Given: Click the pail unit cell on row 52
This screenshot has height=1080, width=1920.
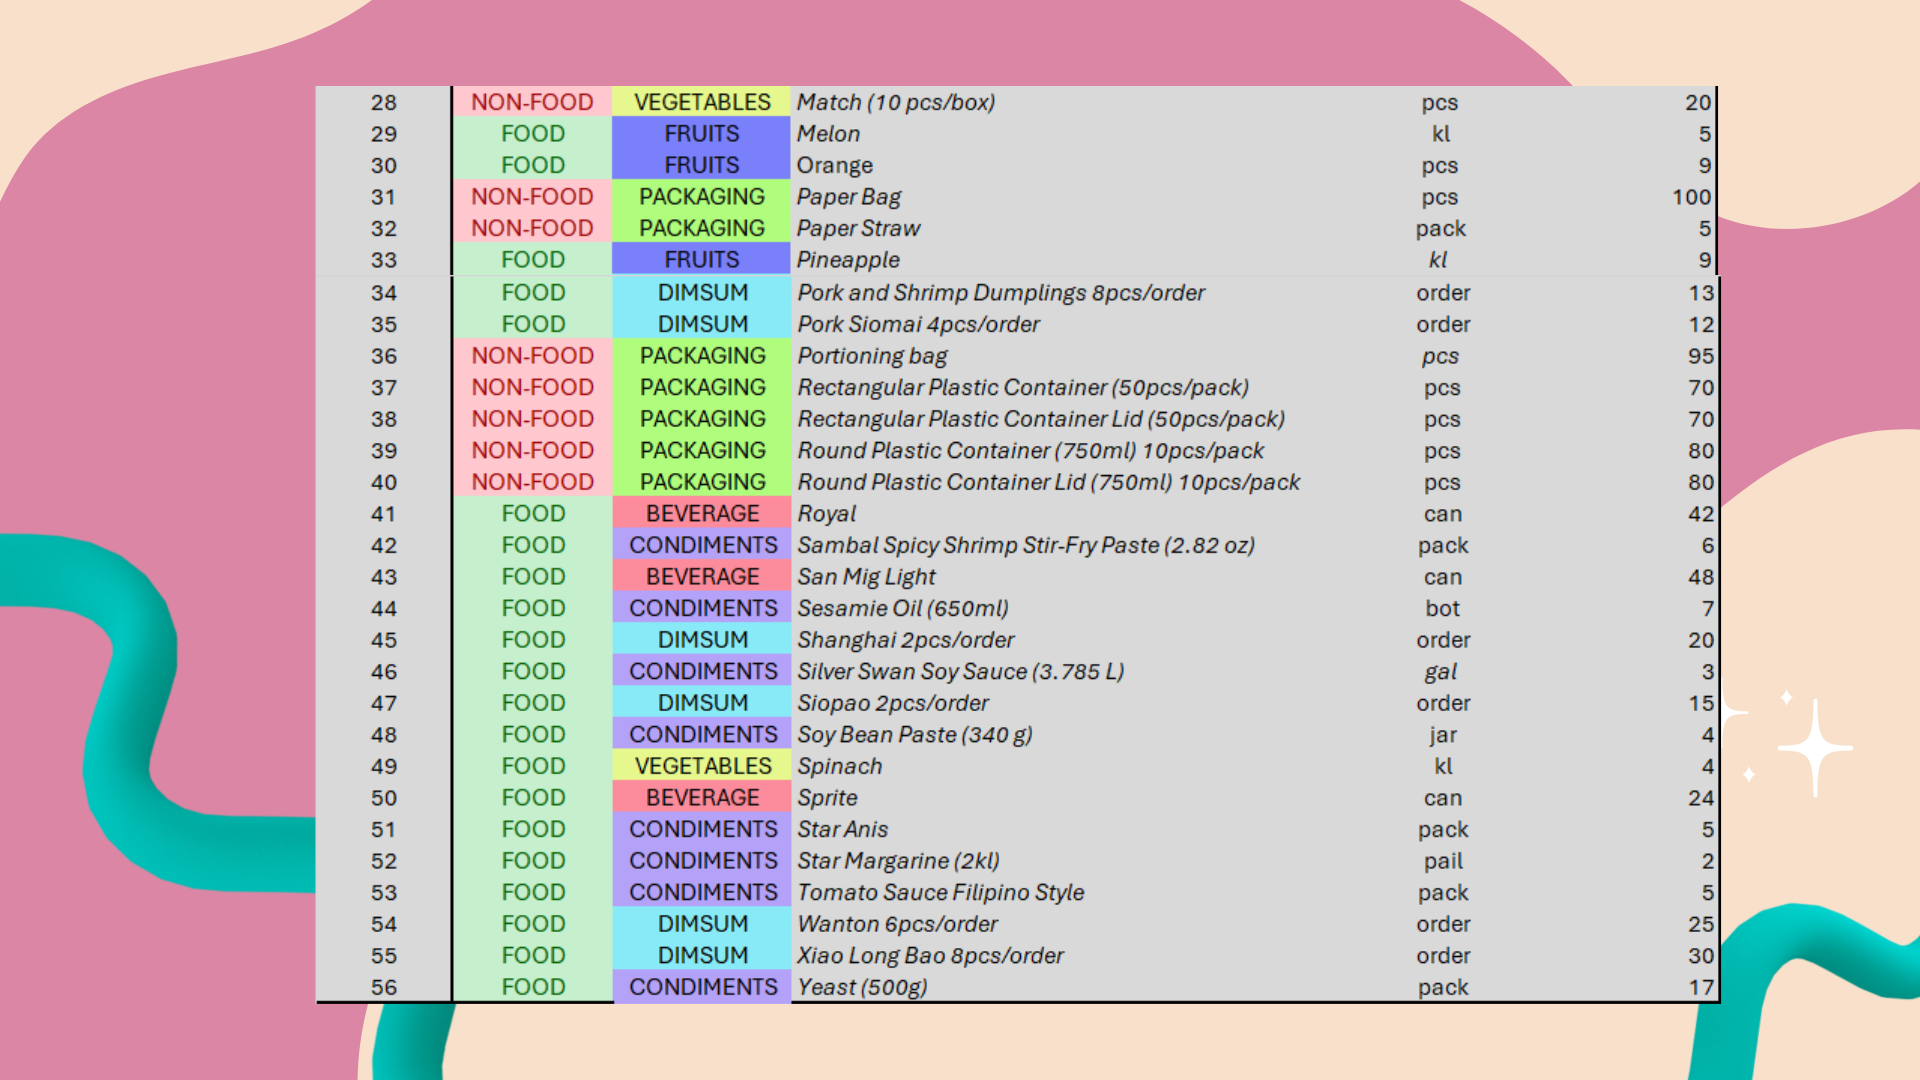Looking at the screenshot, I should [x=1444, y=860].
